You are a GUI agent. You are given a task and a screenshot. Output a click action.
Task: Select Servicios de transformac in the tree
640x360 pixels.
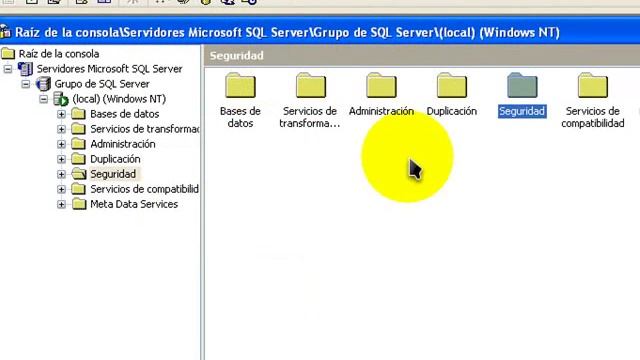pyautogui.click(x=144, y=129)
